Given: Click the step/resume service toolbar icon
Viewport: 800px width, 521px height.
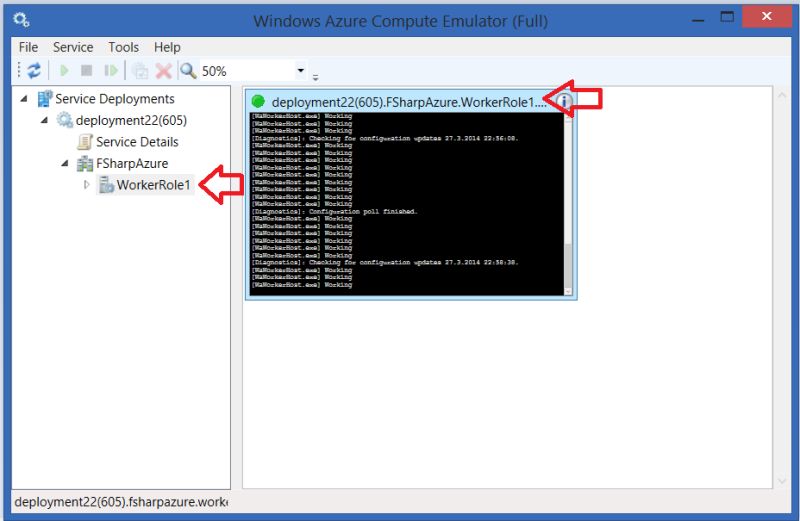Looking at the screenshot, I should pyautogui.click(x=111, y=70).
